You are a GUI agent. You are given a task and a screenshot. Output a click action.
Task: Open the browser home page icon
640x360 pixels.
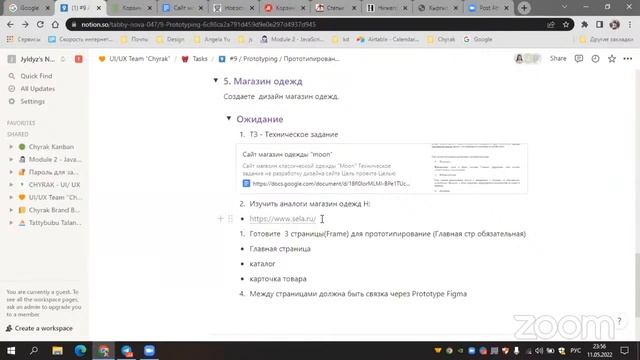(55, 24)
